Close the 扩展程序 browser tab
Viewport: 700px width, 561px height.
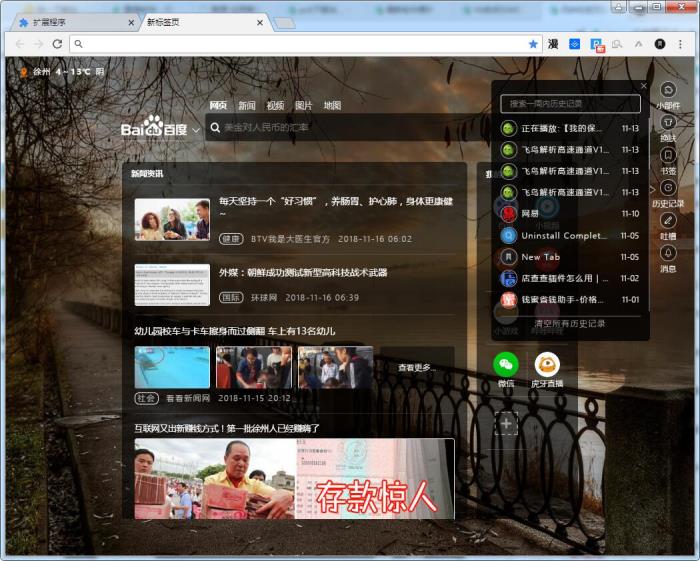pos(131,22)
